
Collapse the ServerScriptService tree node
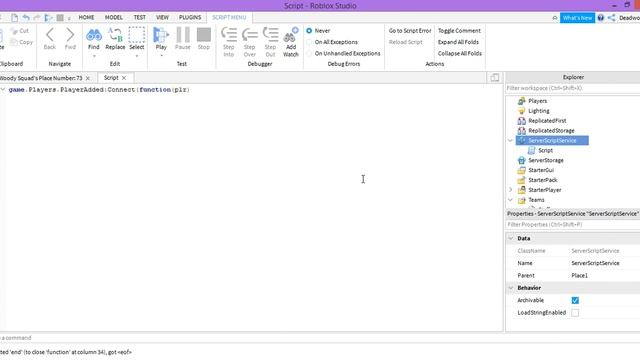point(510,140)
